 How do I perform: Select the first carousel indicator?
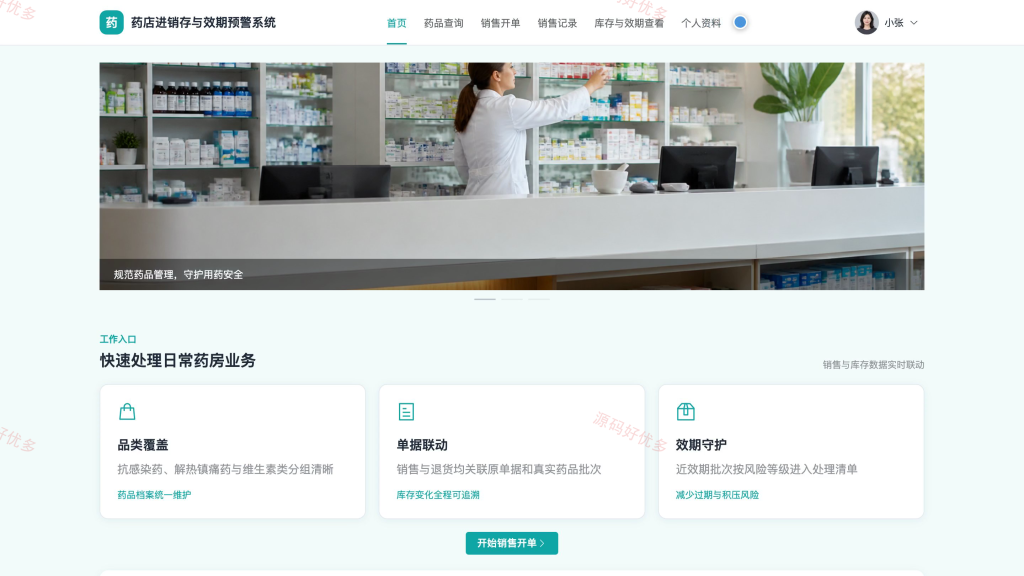coord(485,299)
